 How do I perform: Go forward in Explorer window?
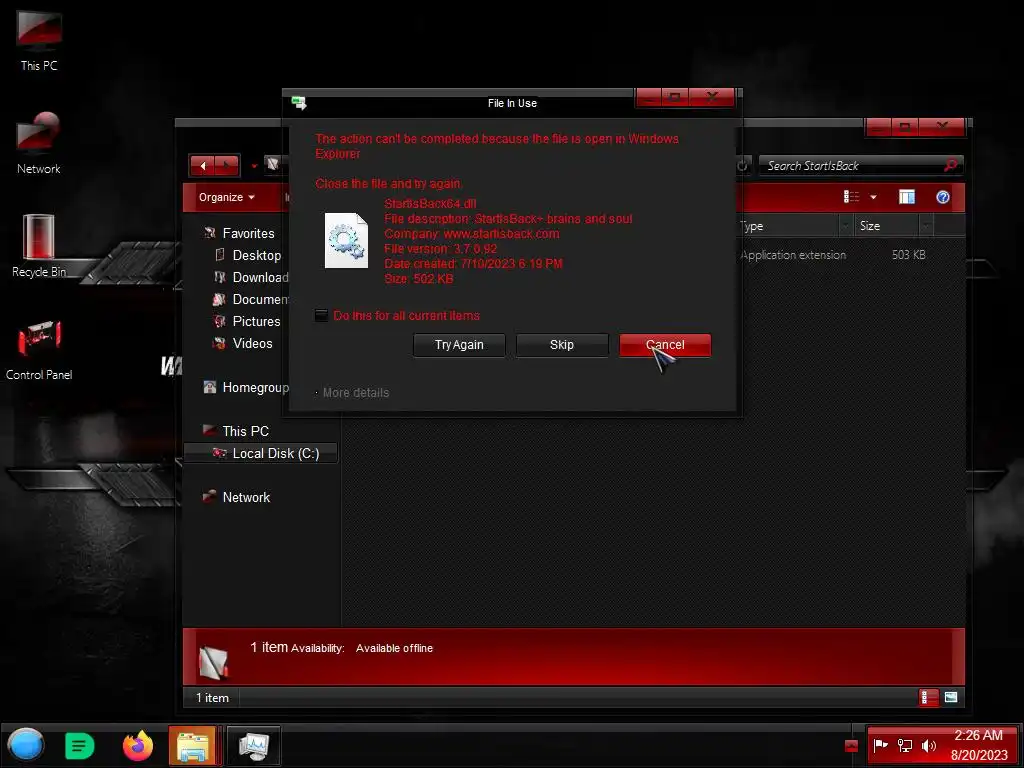pos(227,166)
